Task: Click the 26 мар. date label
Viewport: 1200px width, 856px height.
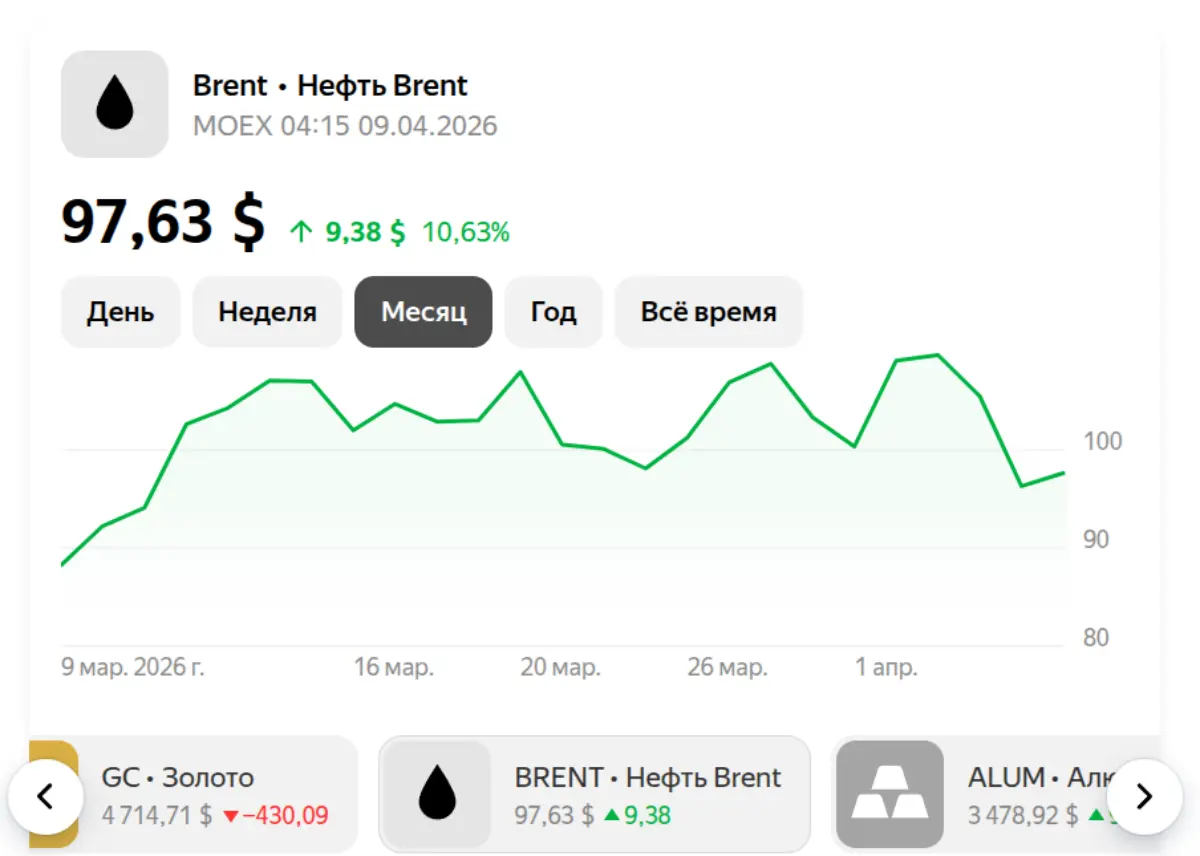Action: tap(728, 667)
